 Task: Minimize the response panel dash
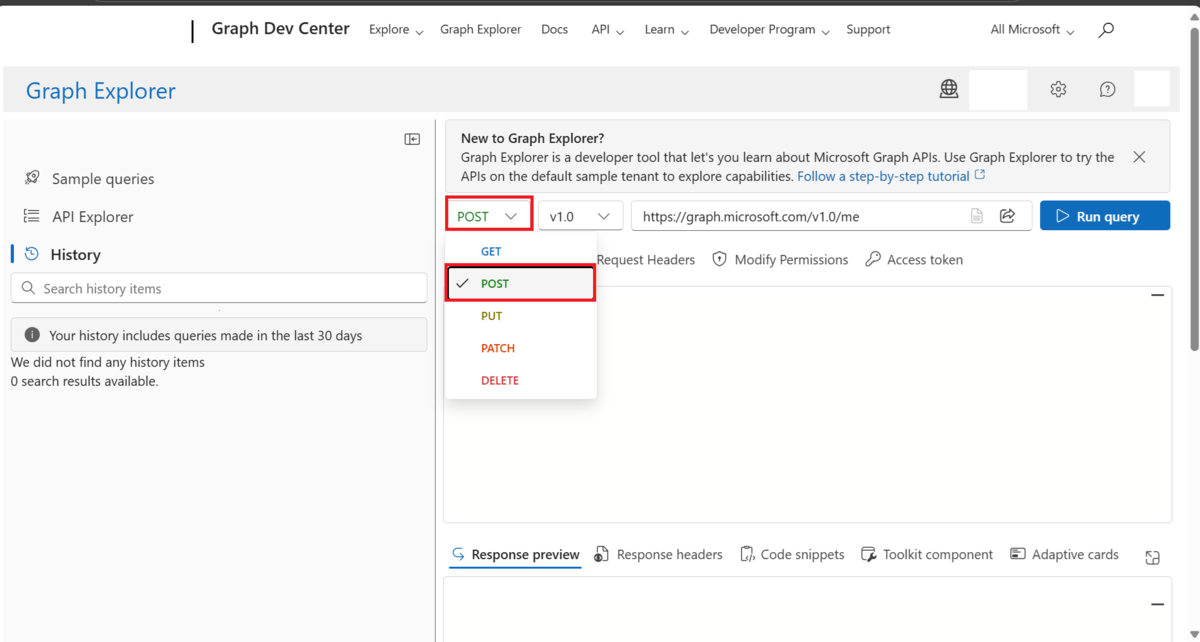pyautogui.click(x=1158, y=604)
